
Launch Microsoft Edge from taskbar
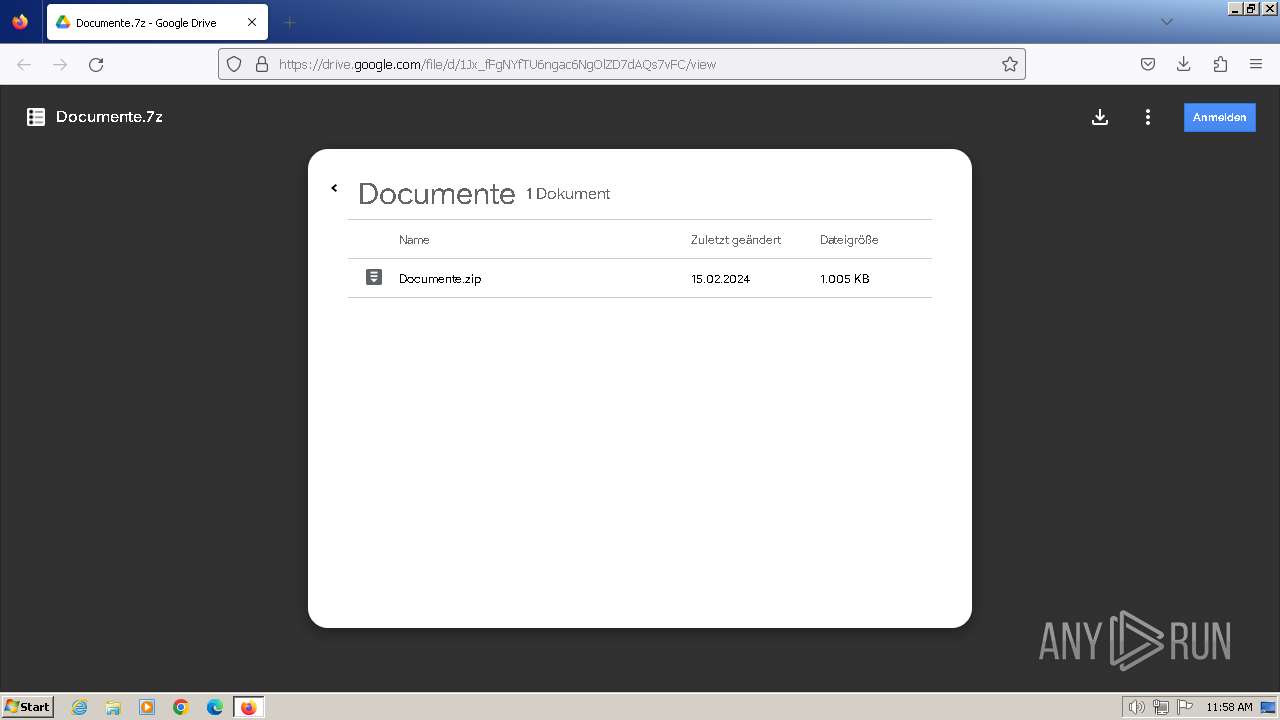[x=215, y=707]
